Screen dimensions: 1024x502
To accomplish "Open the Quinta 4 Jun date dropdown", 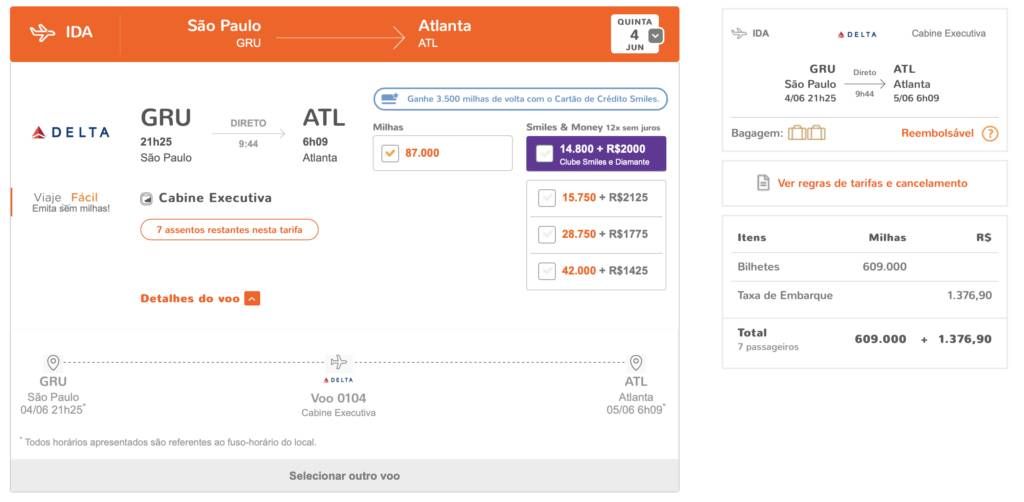I will tap(656, 36).
